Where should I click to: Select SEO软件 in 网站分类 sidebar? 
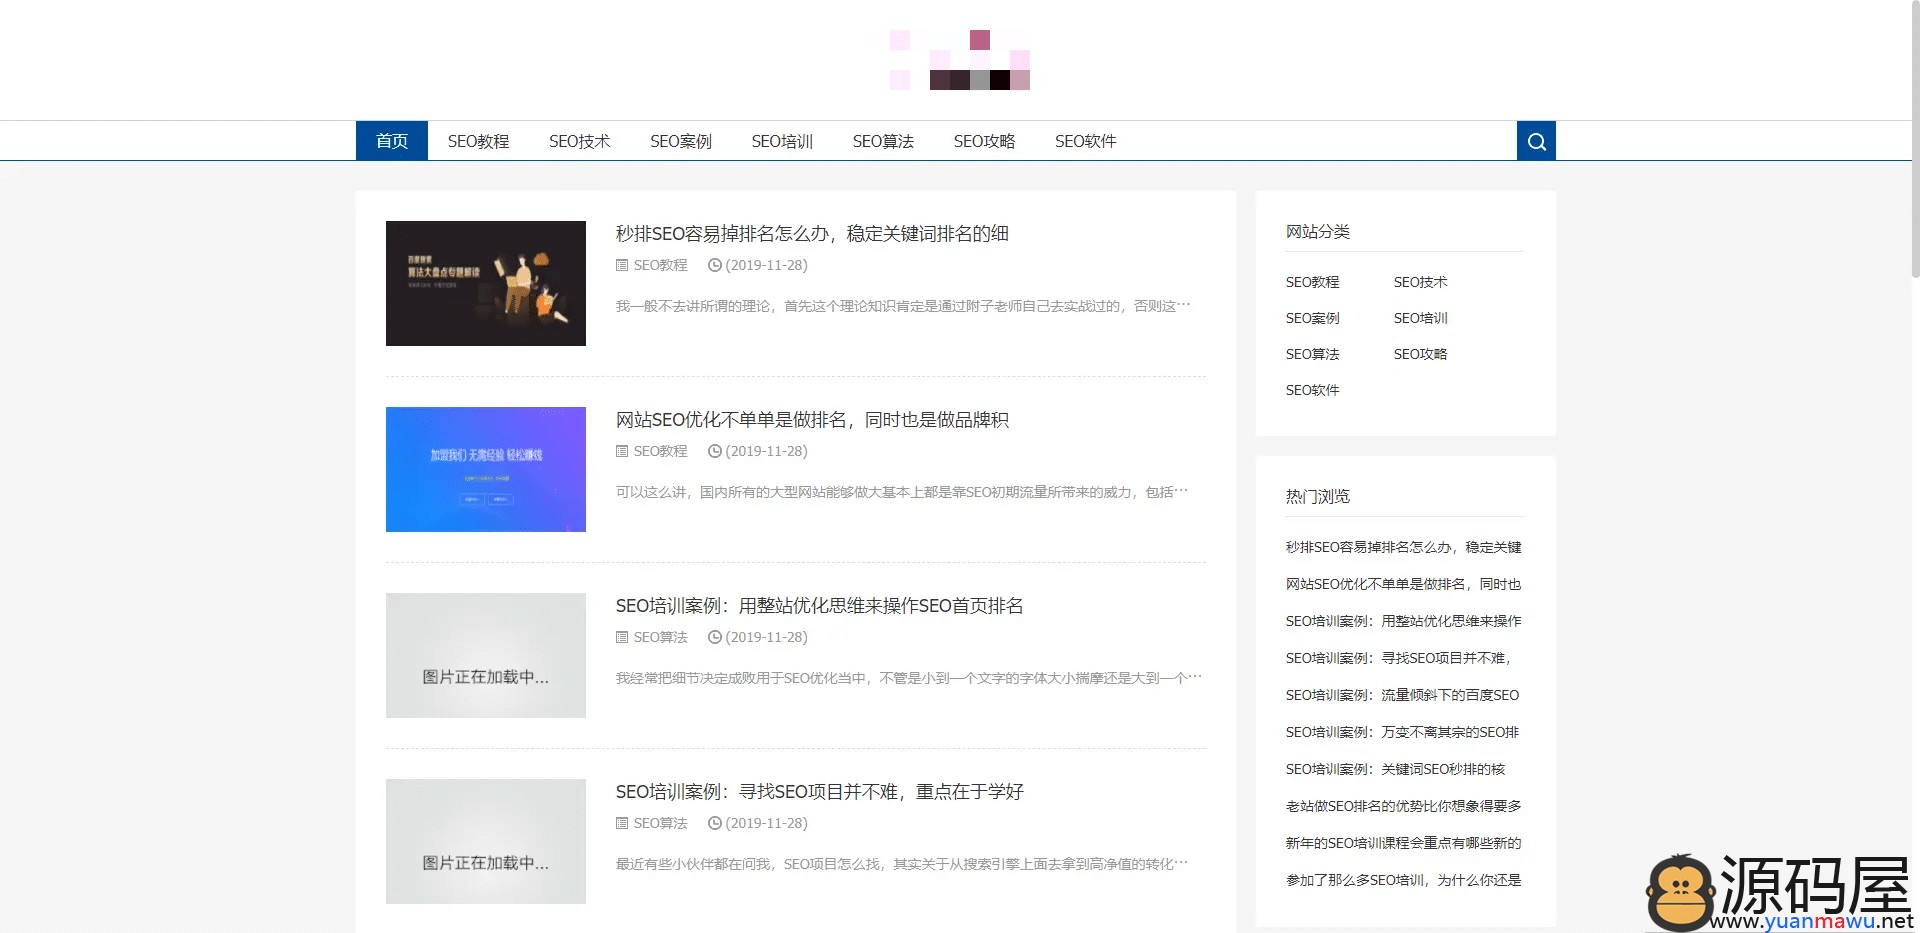(1312, 390)
